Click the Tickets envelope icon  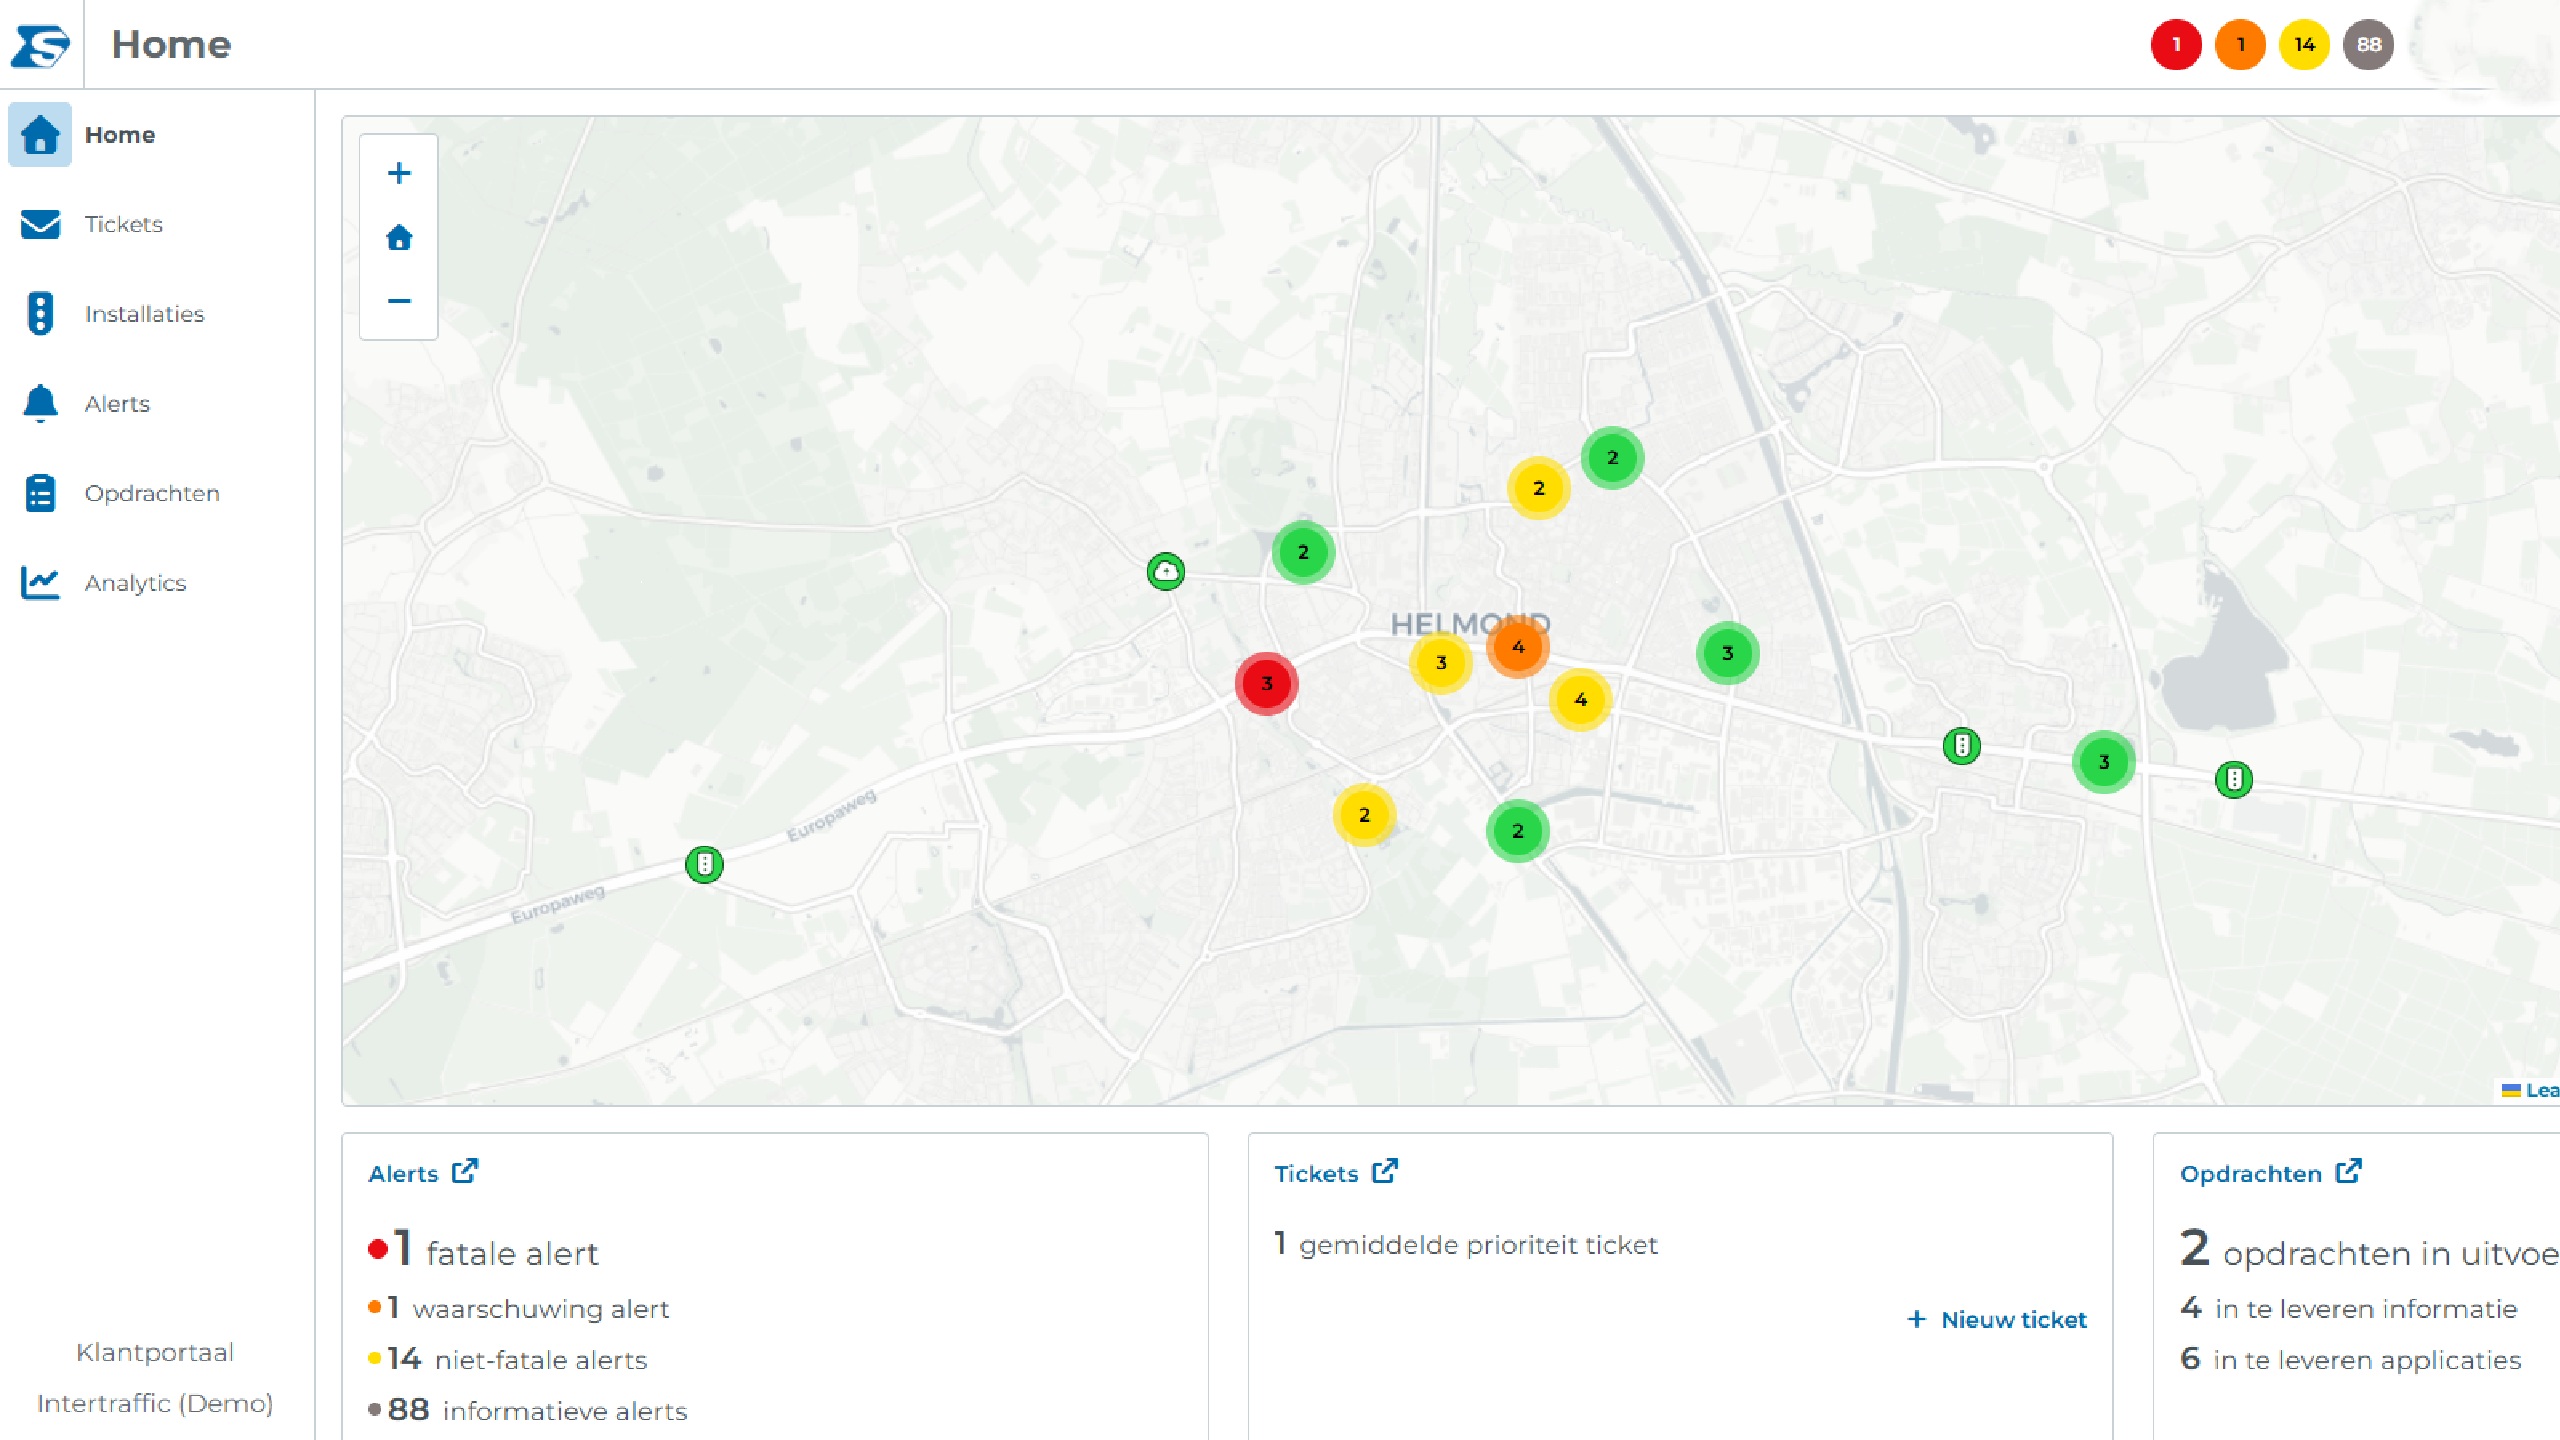coord(40,224)
